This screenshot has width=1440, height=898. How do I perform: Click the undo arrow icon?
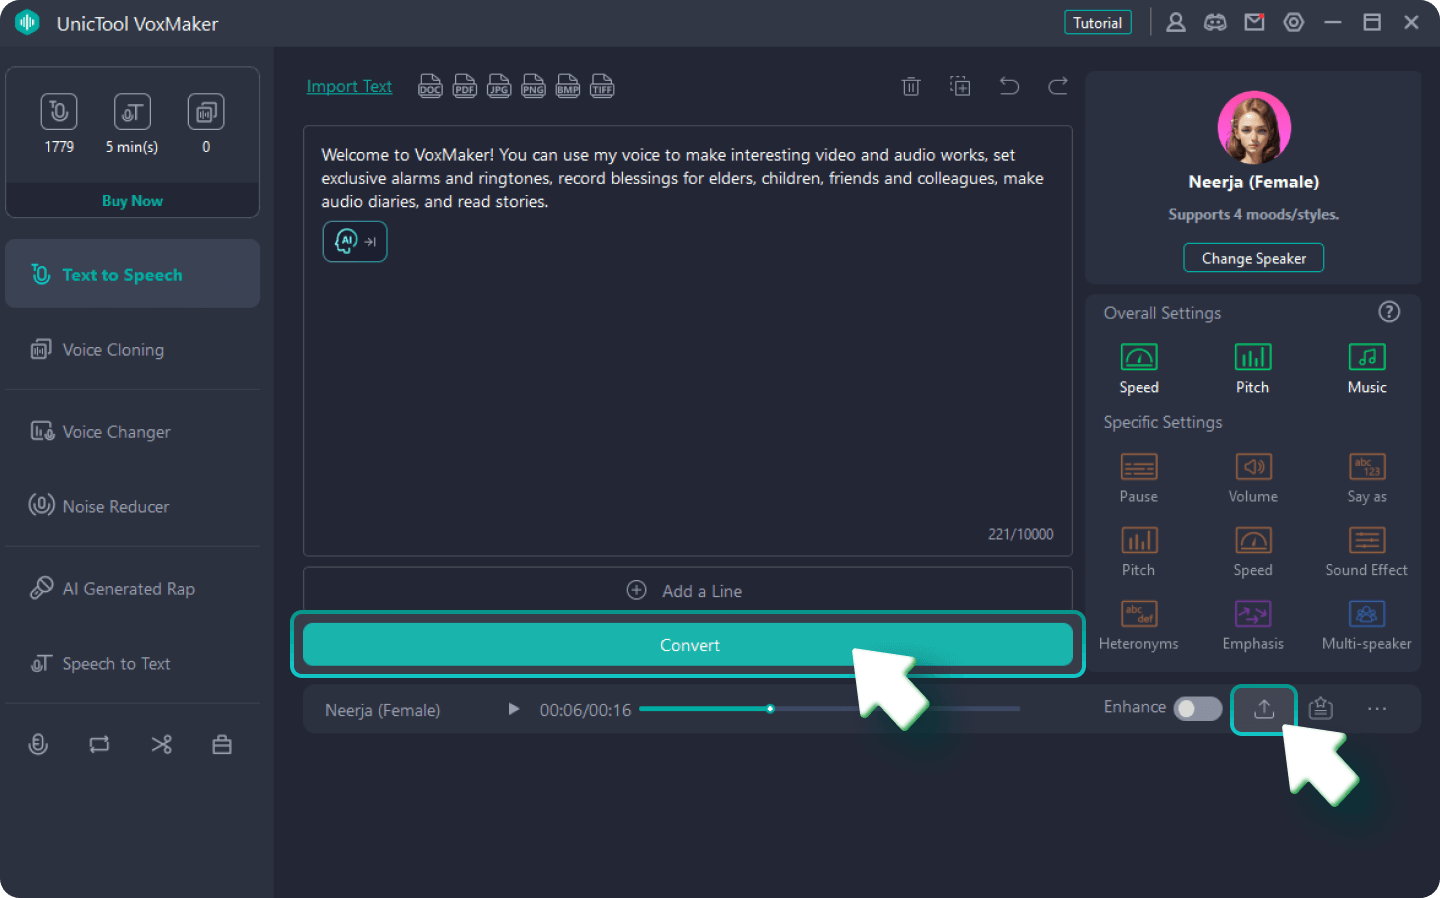point(1009,86)
